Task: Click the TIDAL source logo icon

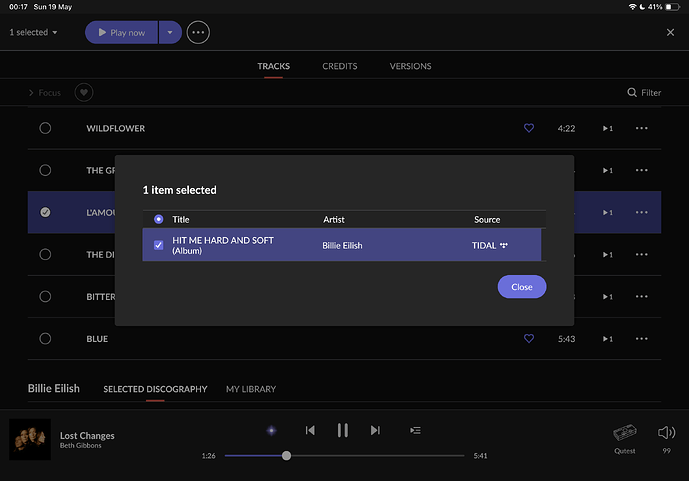Action: tap(504, 245)
